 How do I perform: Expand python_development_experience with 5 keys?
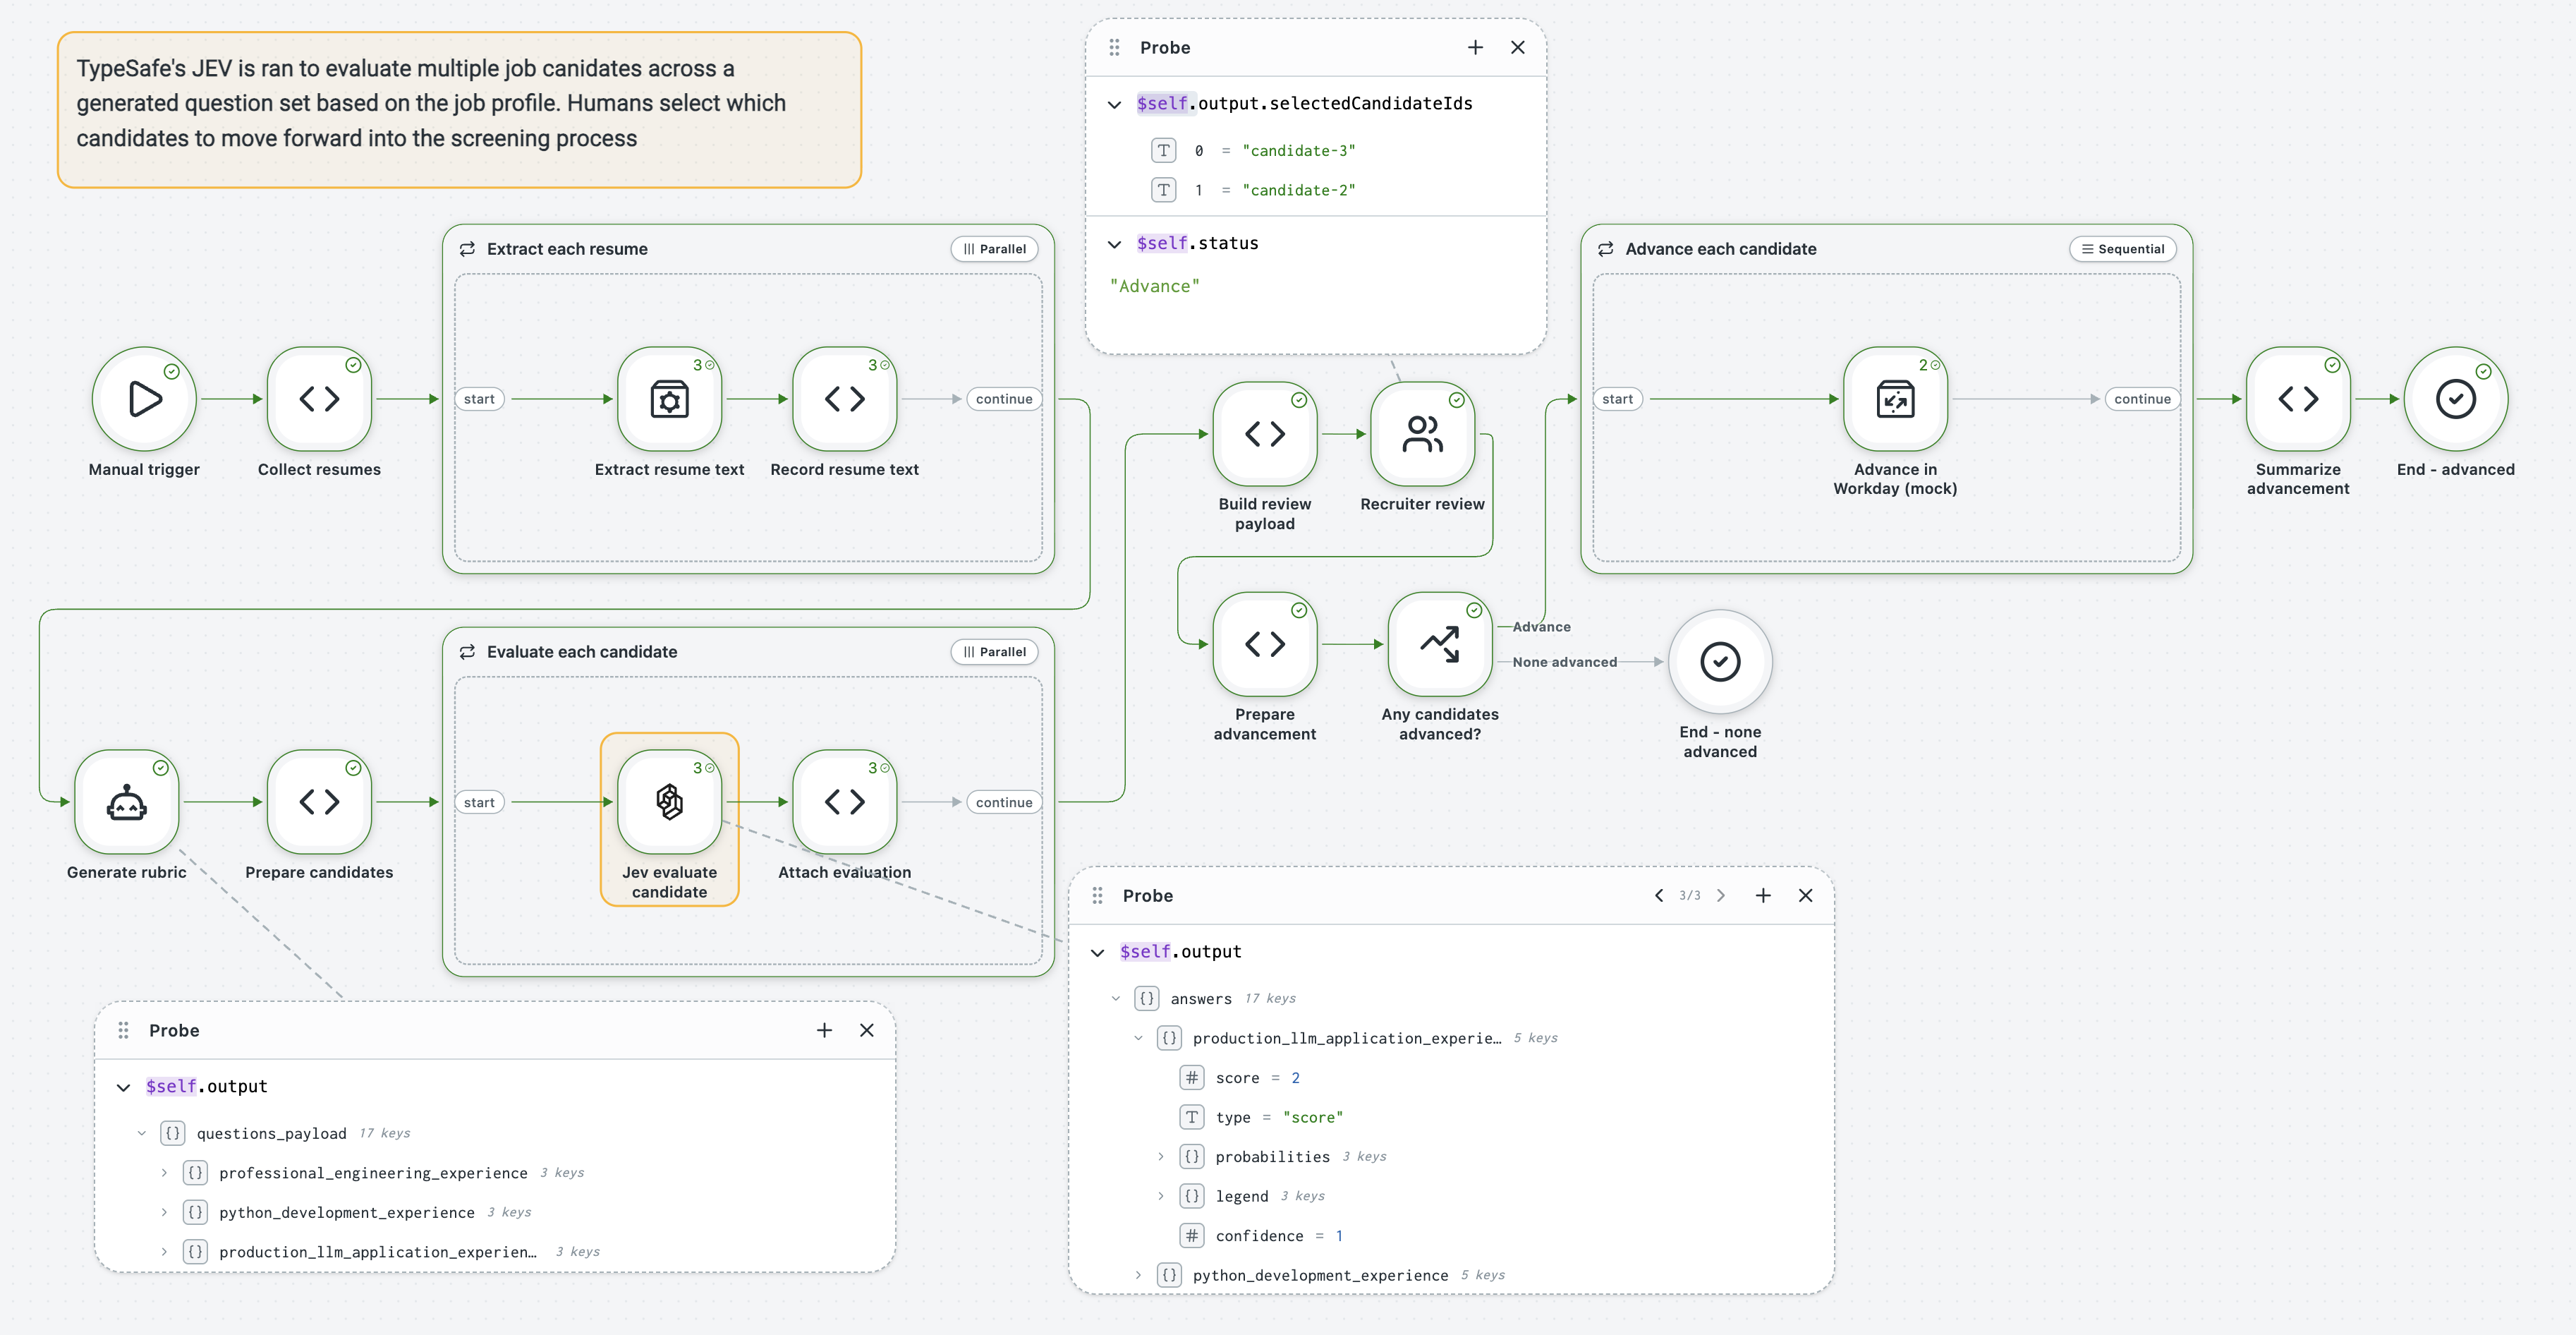coord(1138,1275)
